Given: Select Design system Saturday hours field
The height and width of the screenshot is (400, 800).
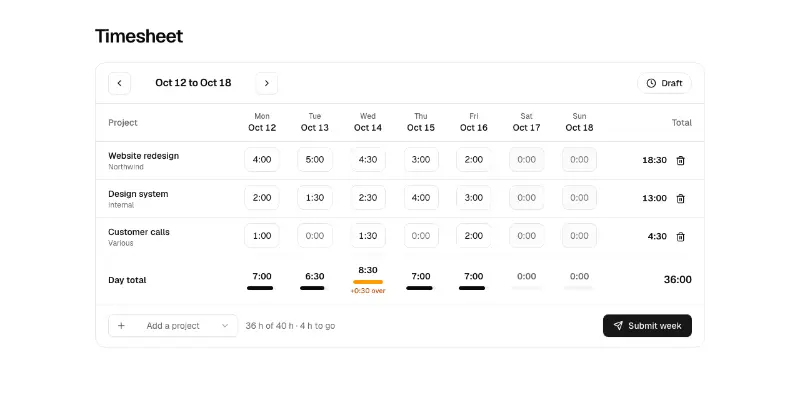Looking at the screenshot, I should (x=527, y=197).
